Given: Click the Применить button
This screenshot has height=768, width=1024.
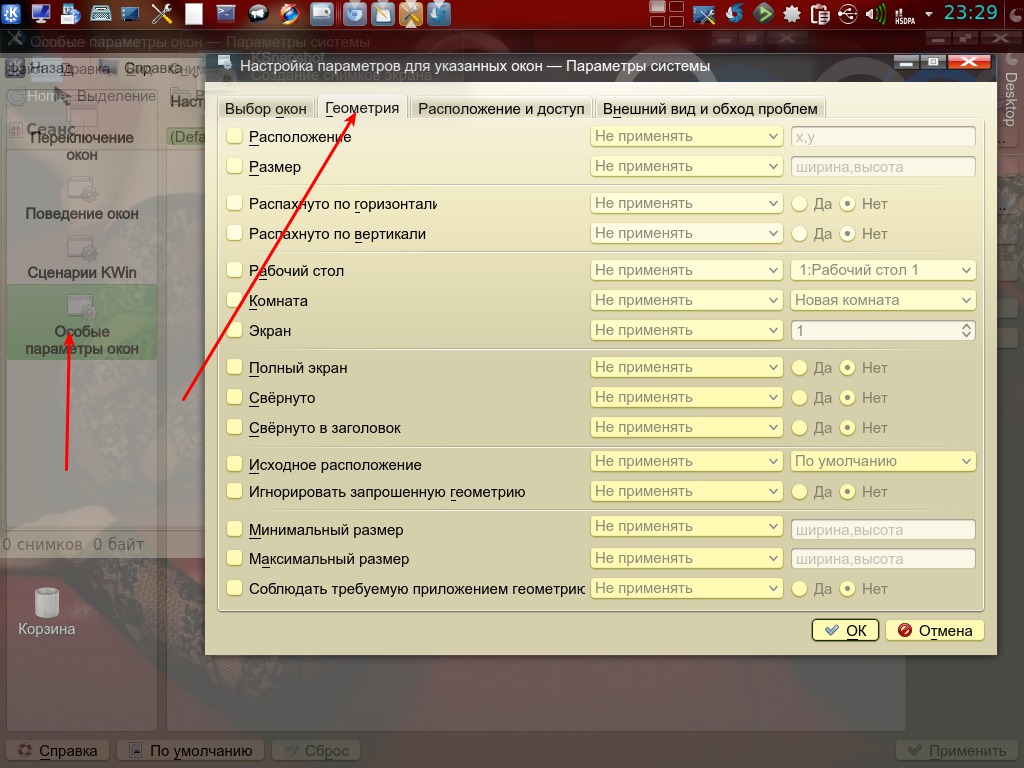Looking at the screenshot, I should coord(957,751).
